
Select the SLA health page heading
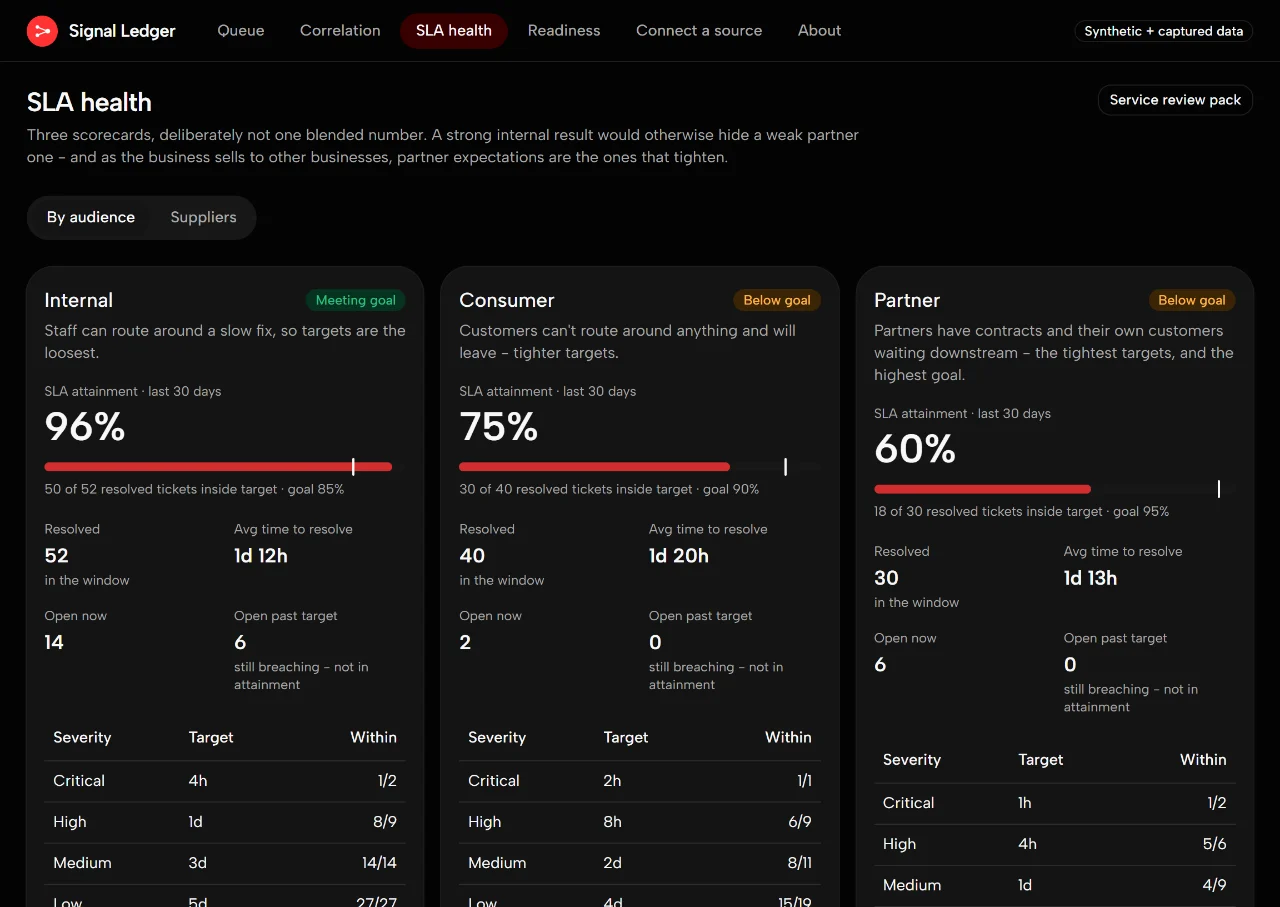[89, 102]
